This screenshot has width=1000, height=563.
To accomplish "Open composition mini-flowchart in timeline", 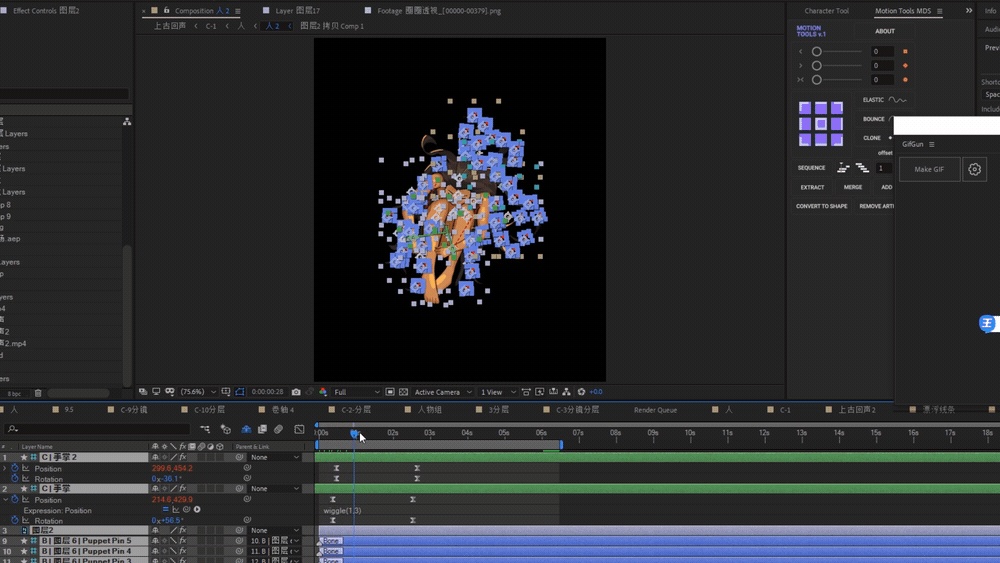I will (205, 429).
